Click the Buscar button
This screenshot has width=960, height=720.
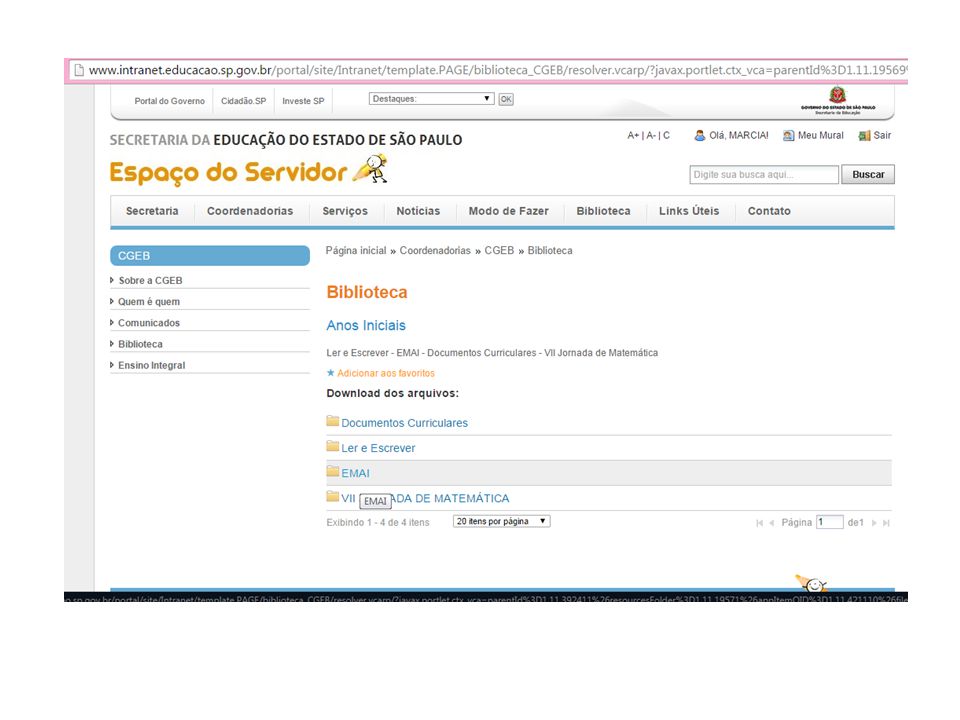(x=868, y=174)
